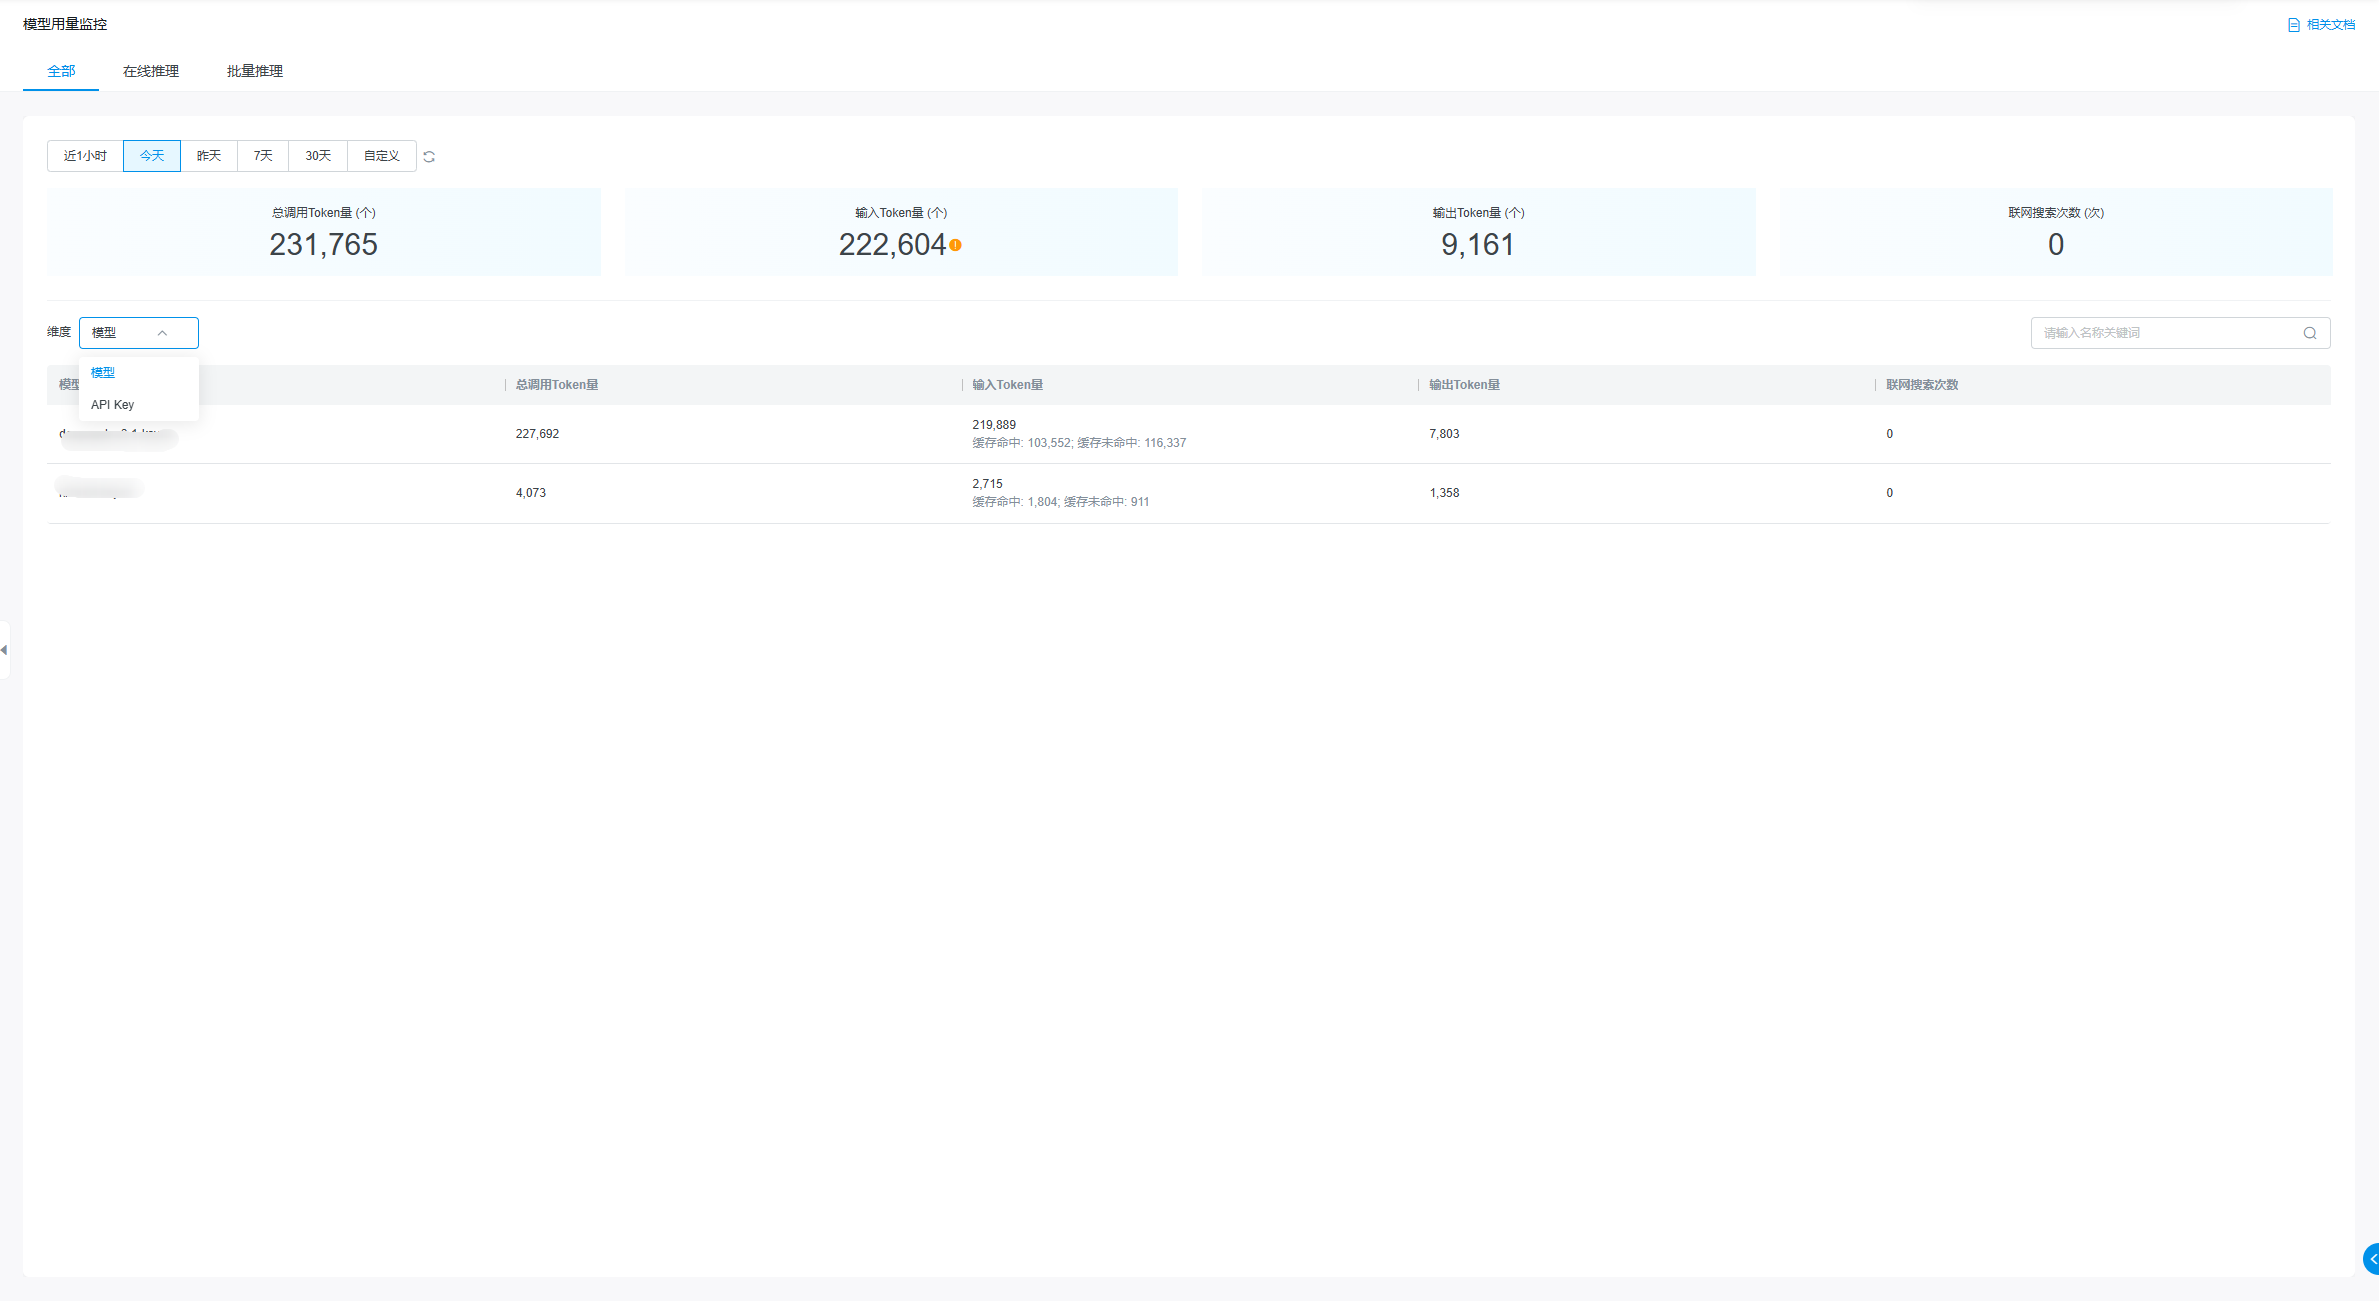The image size is (2379, 1301).
Task: Select 模型 option in dimension dropdown
Action: click(x=103, y=372)
